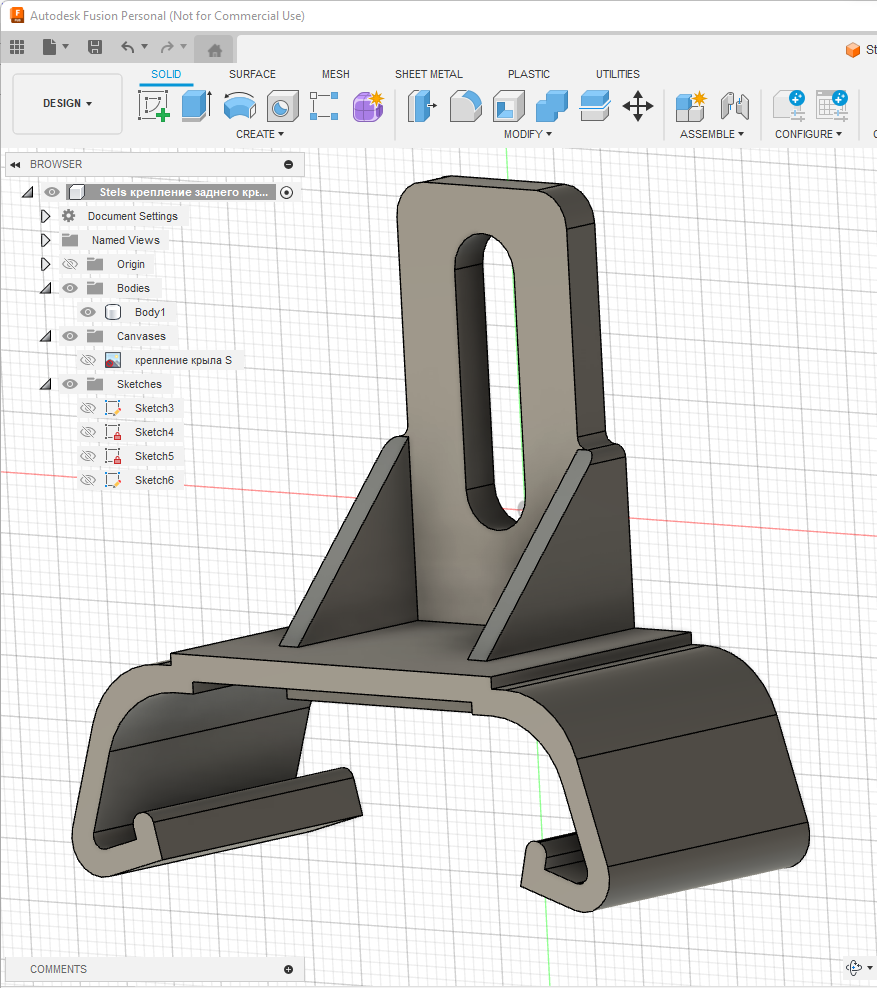Screen dimensions: 877x988
Task: Select the Revolve tool
Action: point(239,105)
